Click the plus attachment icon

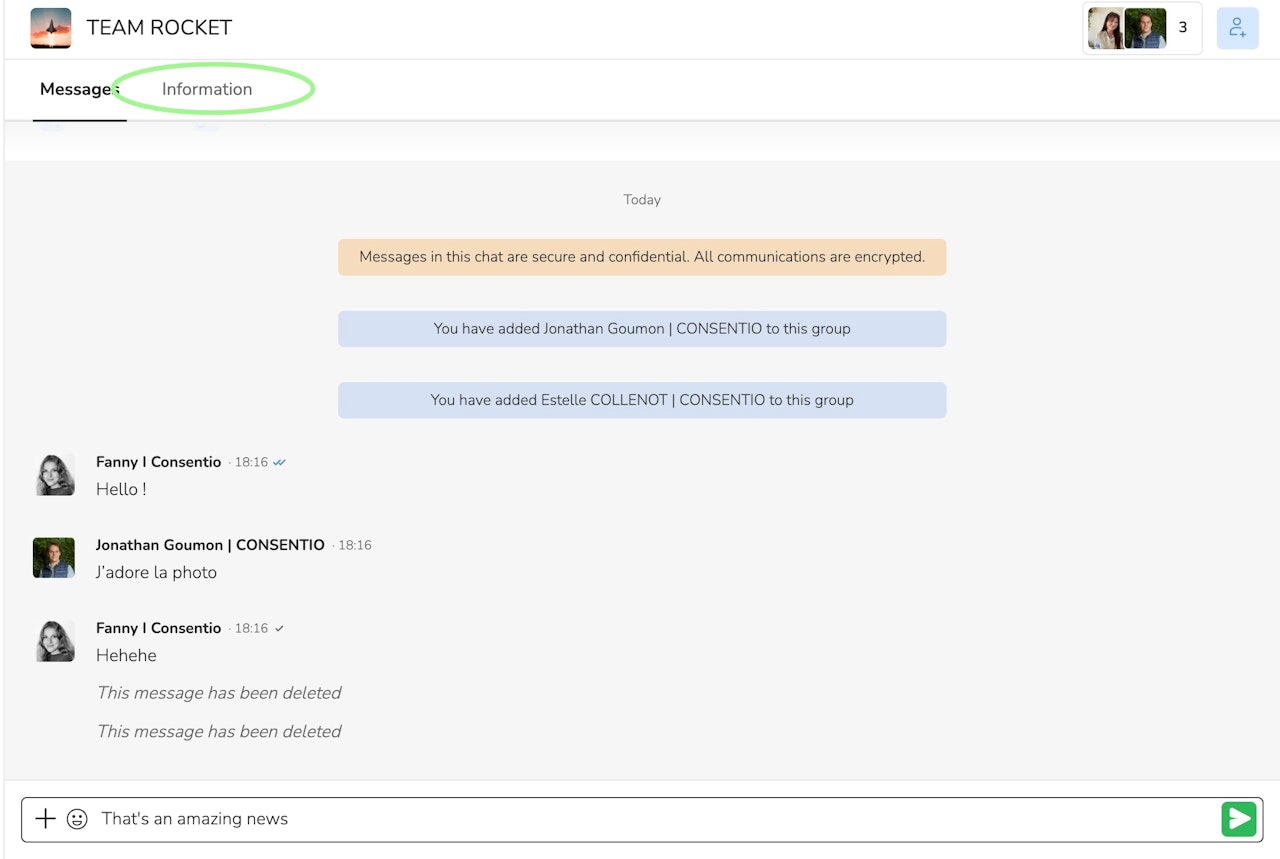(x=45, y=819)
